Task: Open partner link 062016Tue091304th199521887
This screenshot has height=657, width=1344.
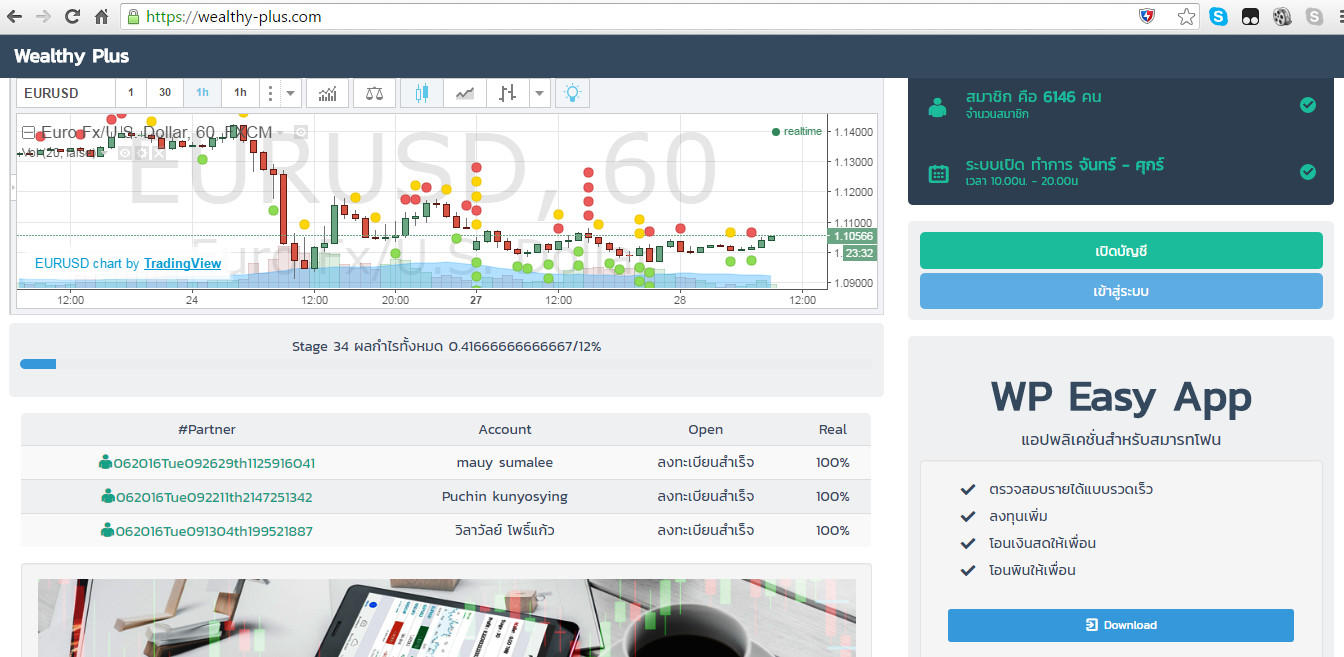Action: (x=214, y=531)
